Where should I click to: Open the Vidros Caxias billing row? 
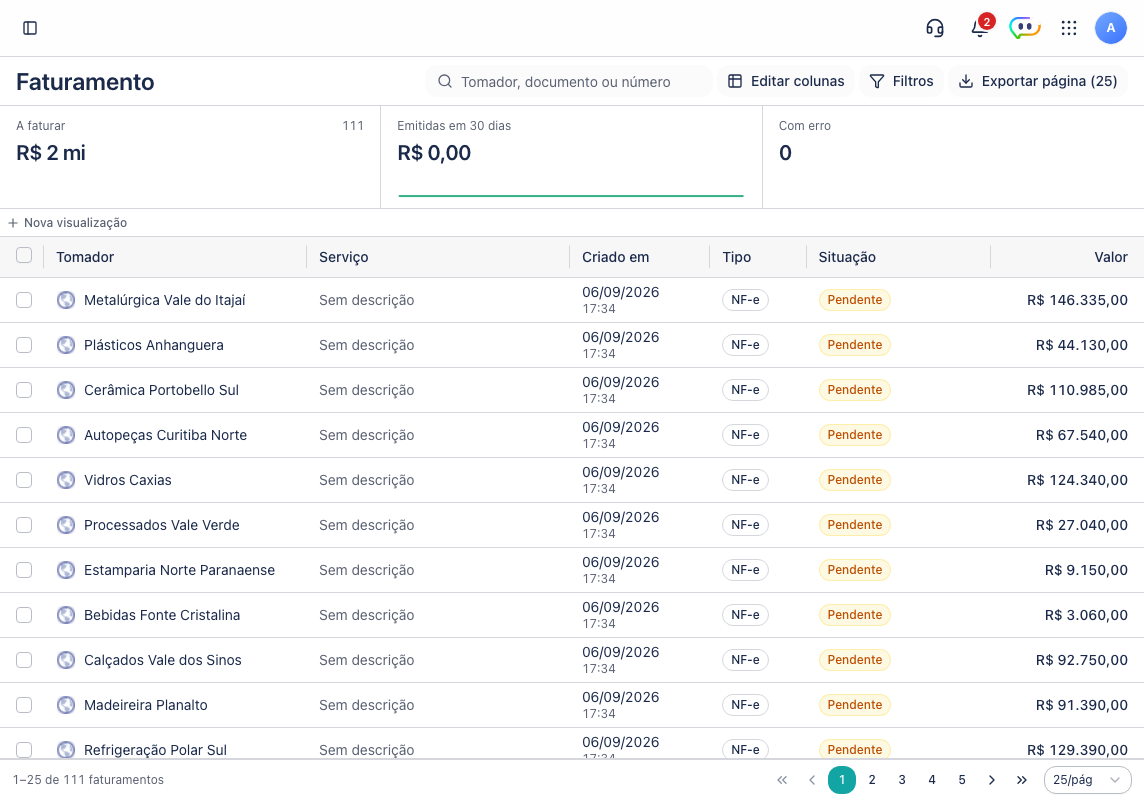click(572, 480)
